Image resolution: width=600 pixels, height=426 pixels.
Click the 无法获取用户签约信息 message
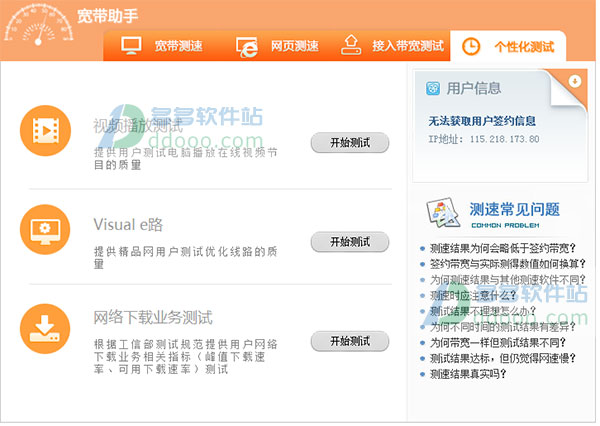tap(482, 121)
